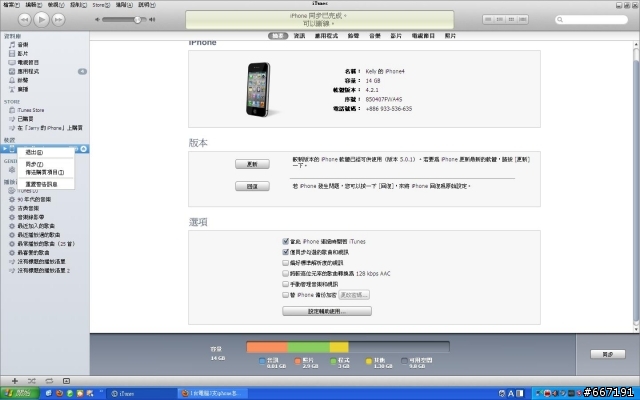This screenshot has height=400, width=640.
Task: Click the 同步 button at bottom right
Action: point(608,354)
